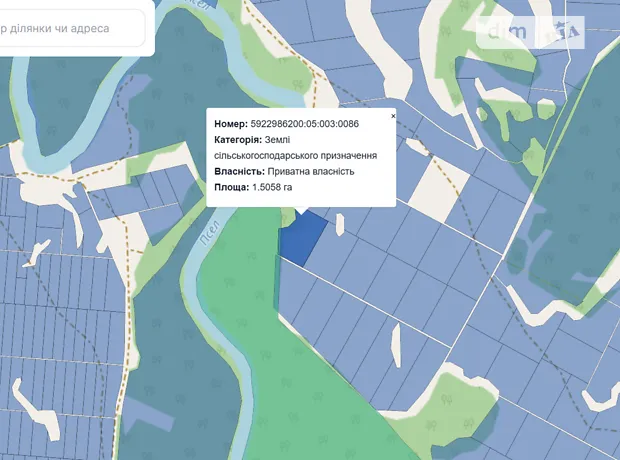Click the cadastral number 5922986200:05:003:0086

point(303,124)
